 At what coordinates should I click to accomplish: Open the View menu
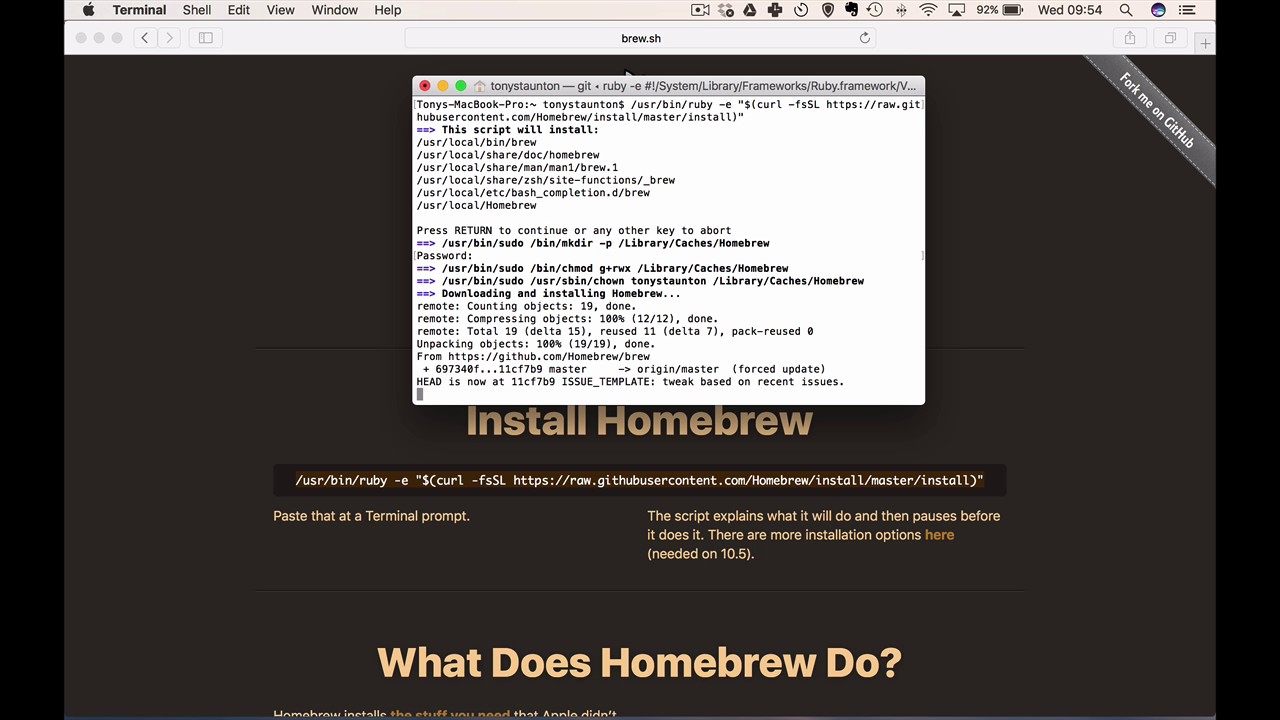point(280,10)
